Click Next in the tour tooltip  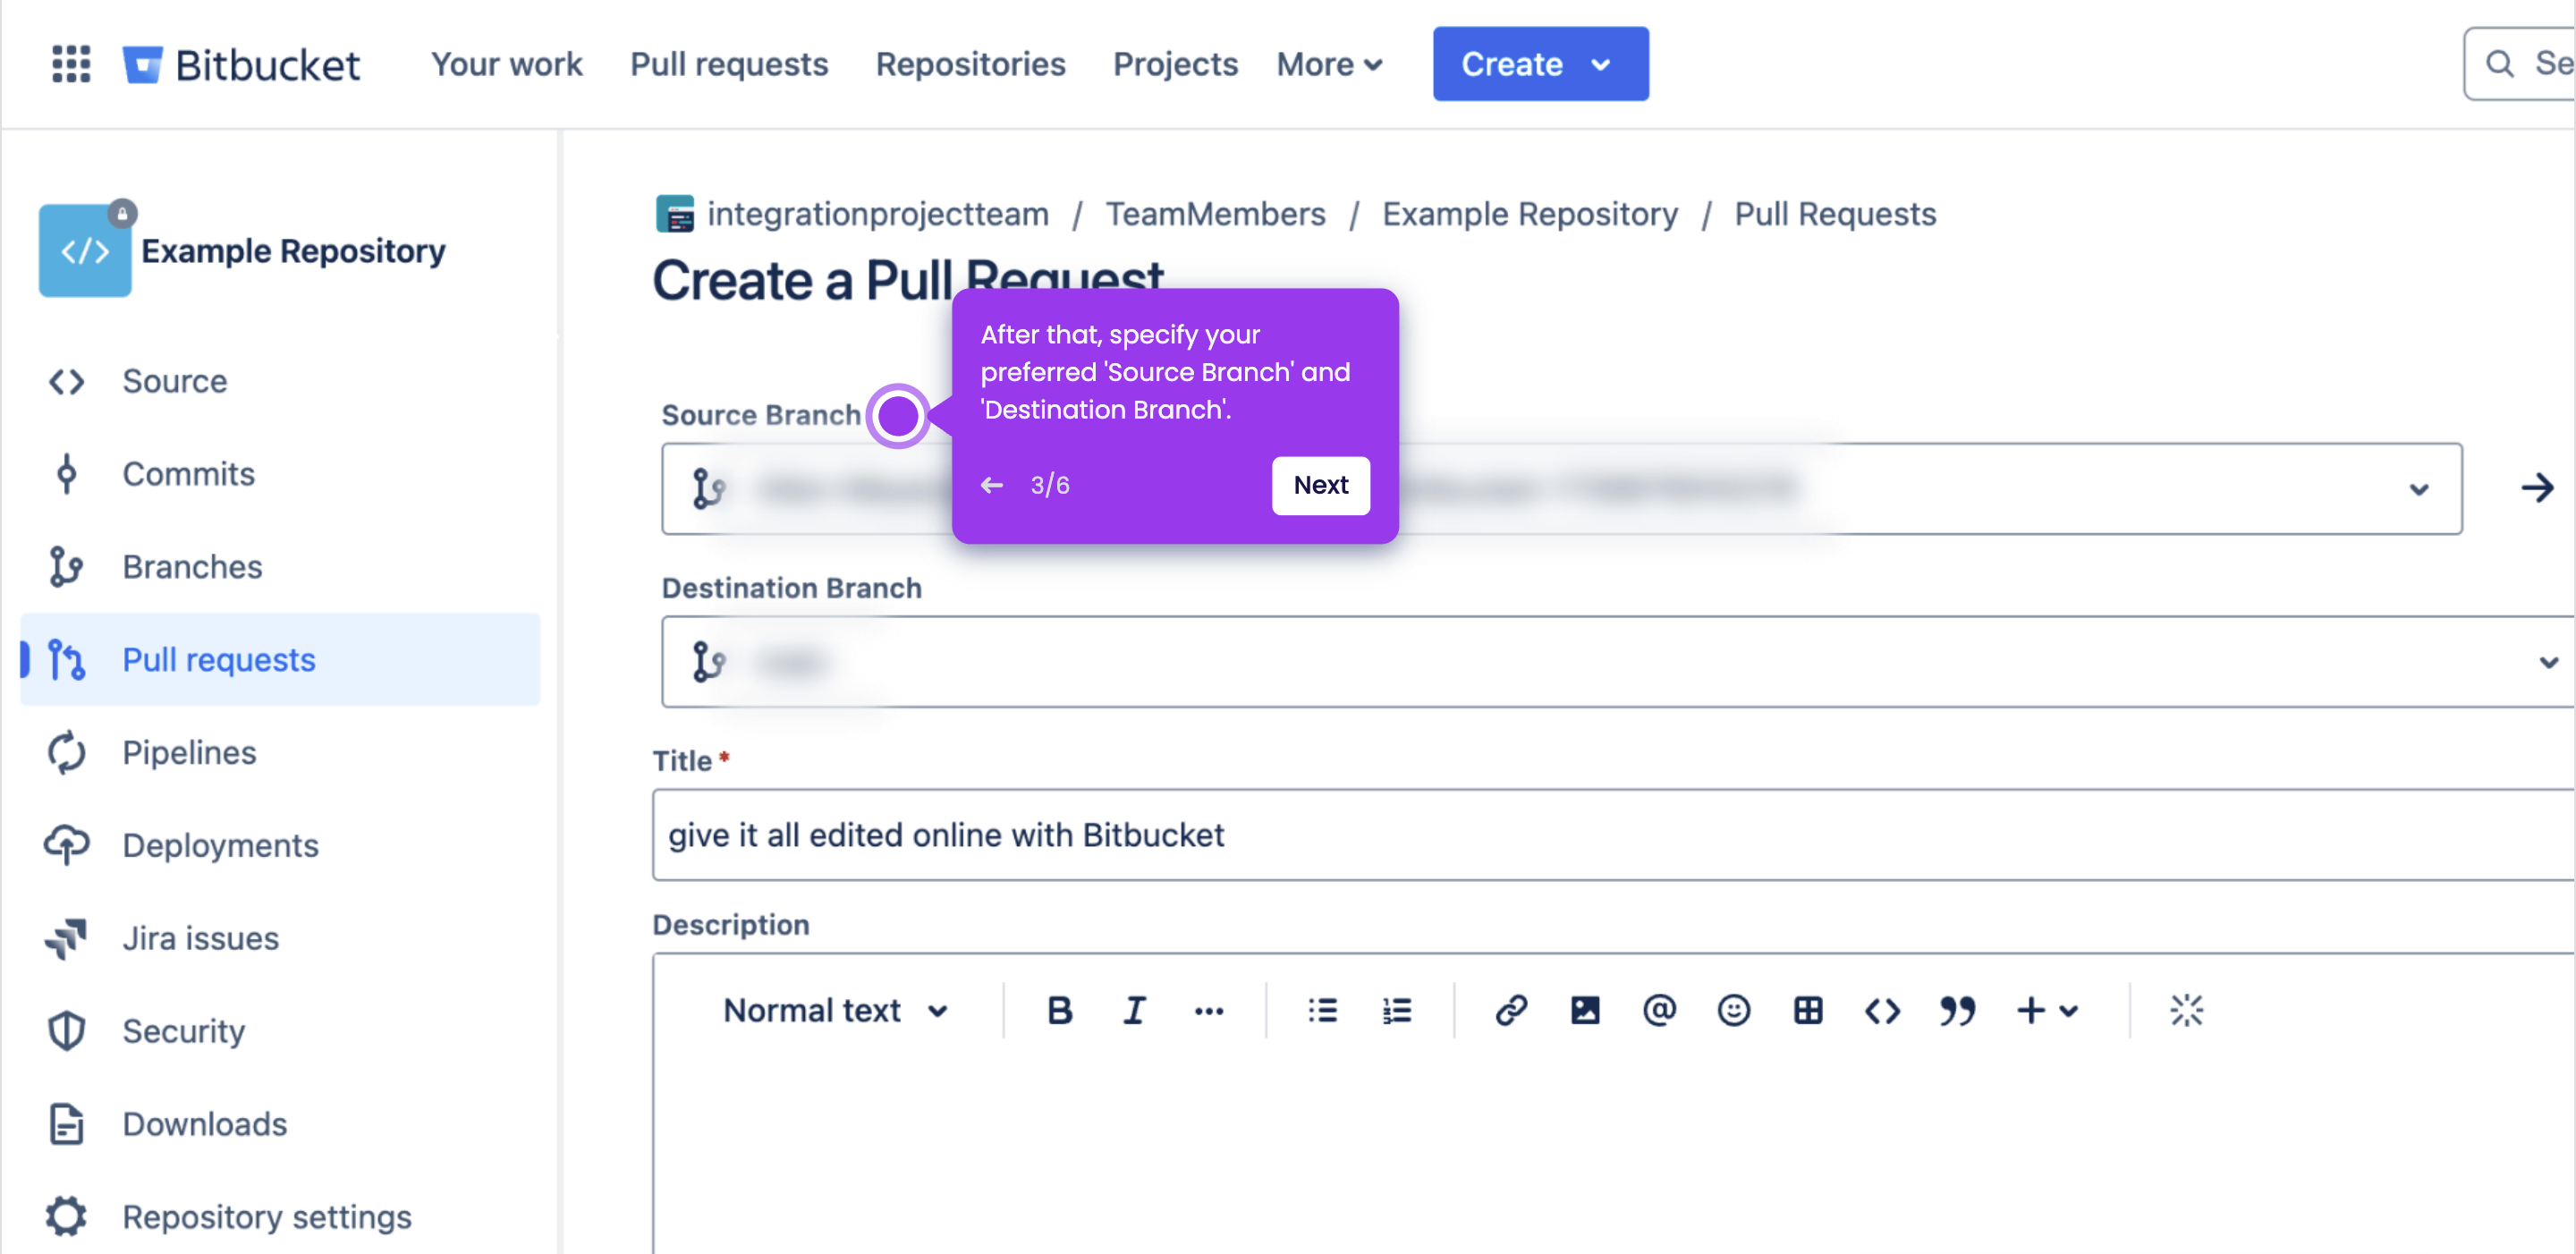point(1321,486)
